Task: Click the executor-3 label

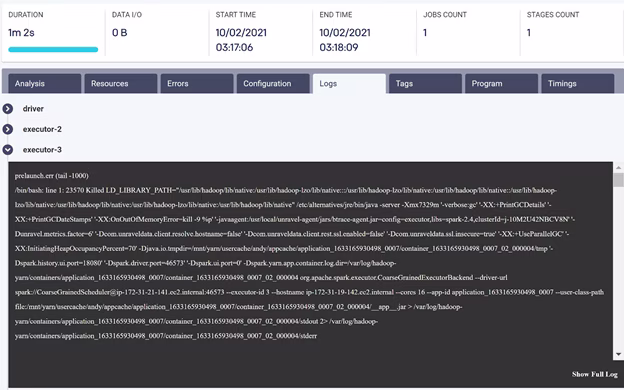Action: pyautogui.click(x=42, y=150)
